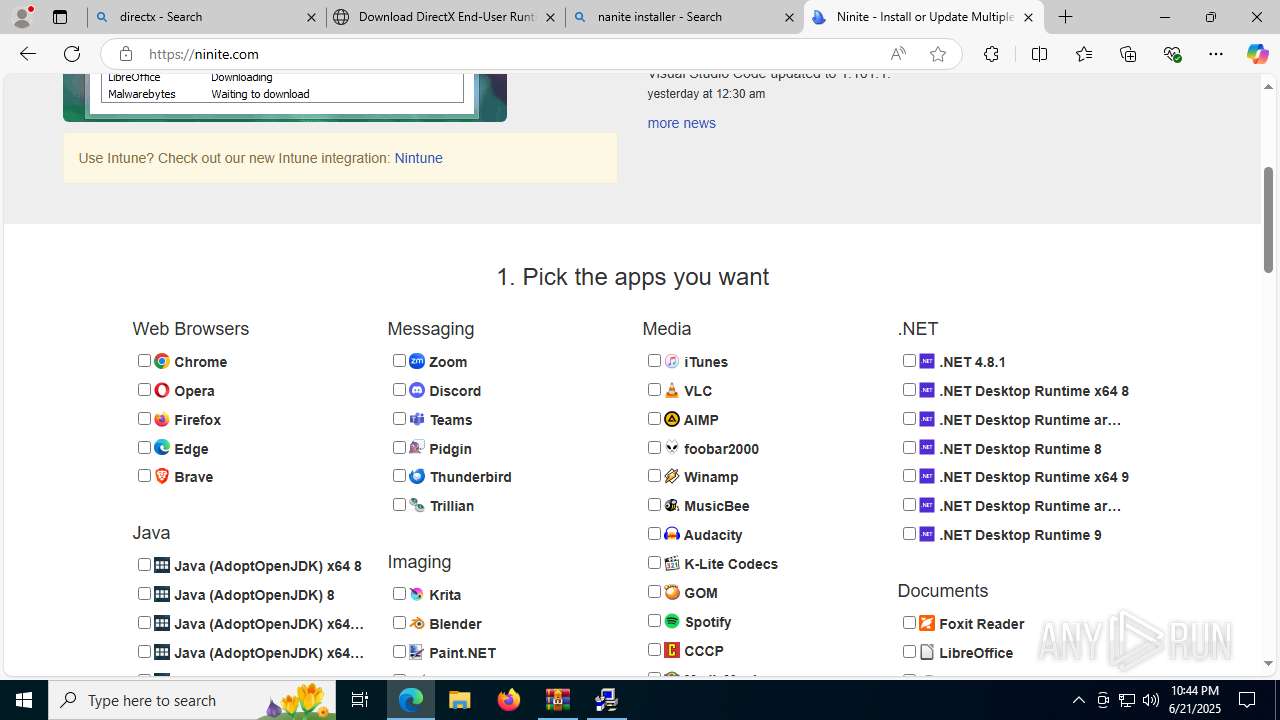This screenshot has height=720, width=1280.
Task: Switch to nanite installer - Search tab
Action: (684, 17)
